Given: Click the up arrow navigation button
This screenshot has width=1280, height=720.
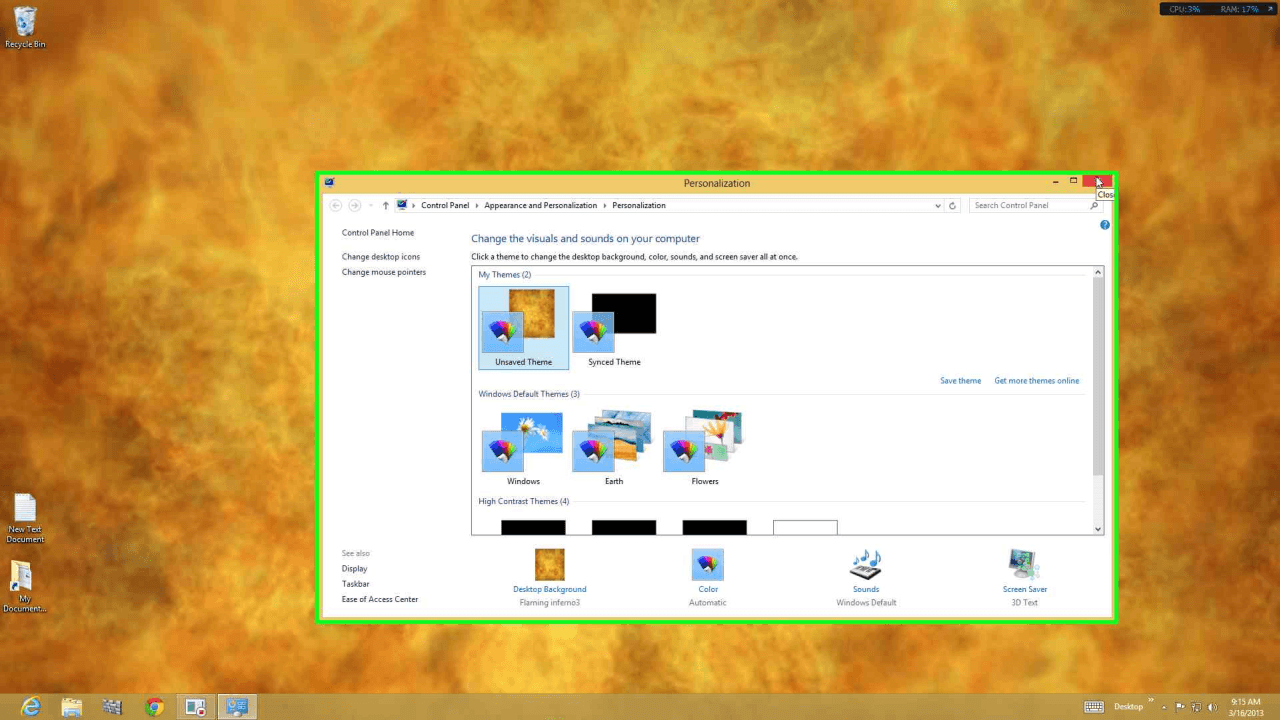Looking at the screenshot, I should 386,206.
